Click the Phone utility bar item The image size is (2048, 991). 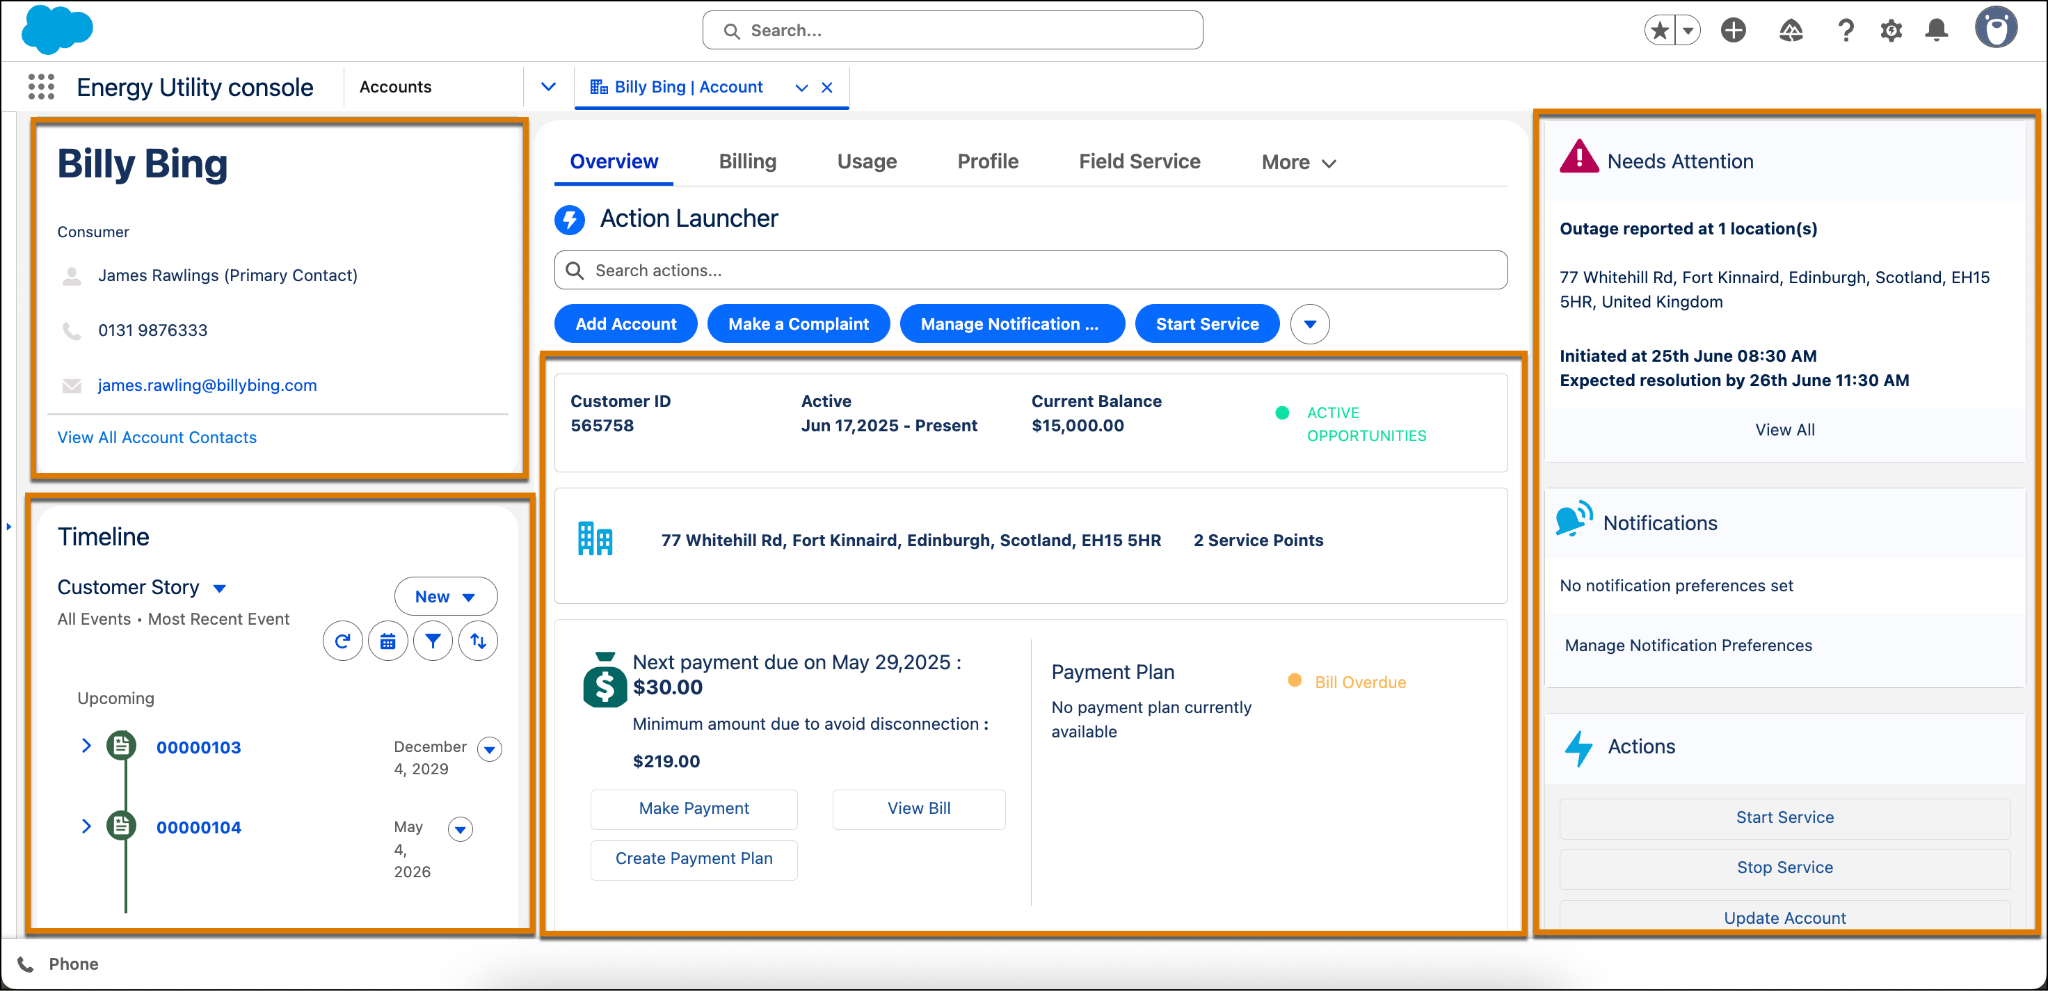59,964
